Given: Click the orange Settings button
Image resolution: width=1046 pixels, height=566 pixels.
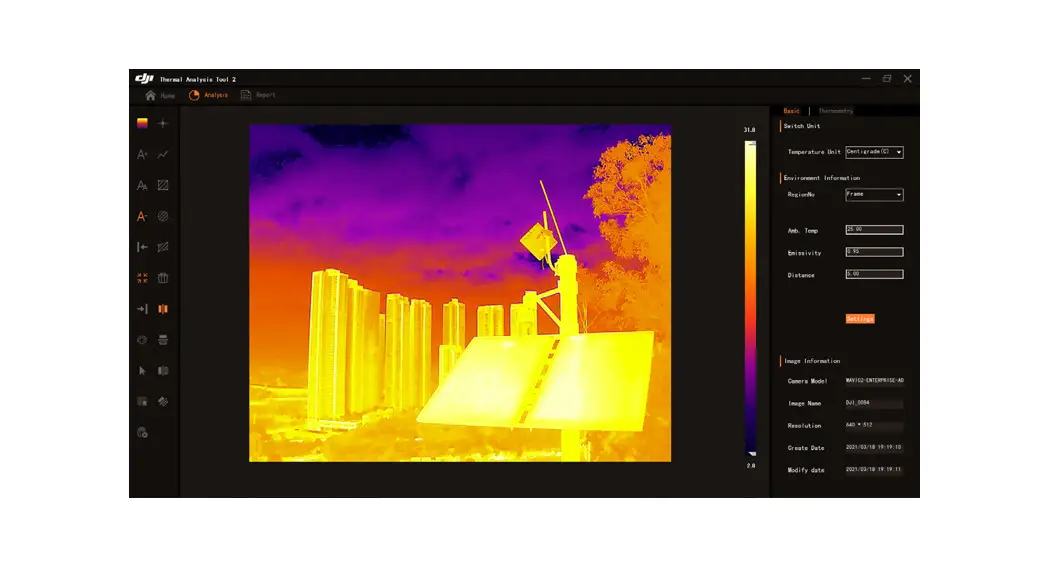Looking at the screenshot, I should coord(860,319).
